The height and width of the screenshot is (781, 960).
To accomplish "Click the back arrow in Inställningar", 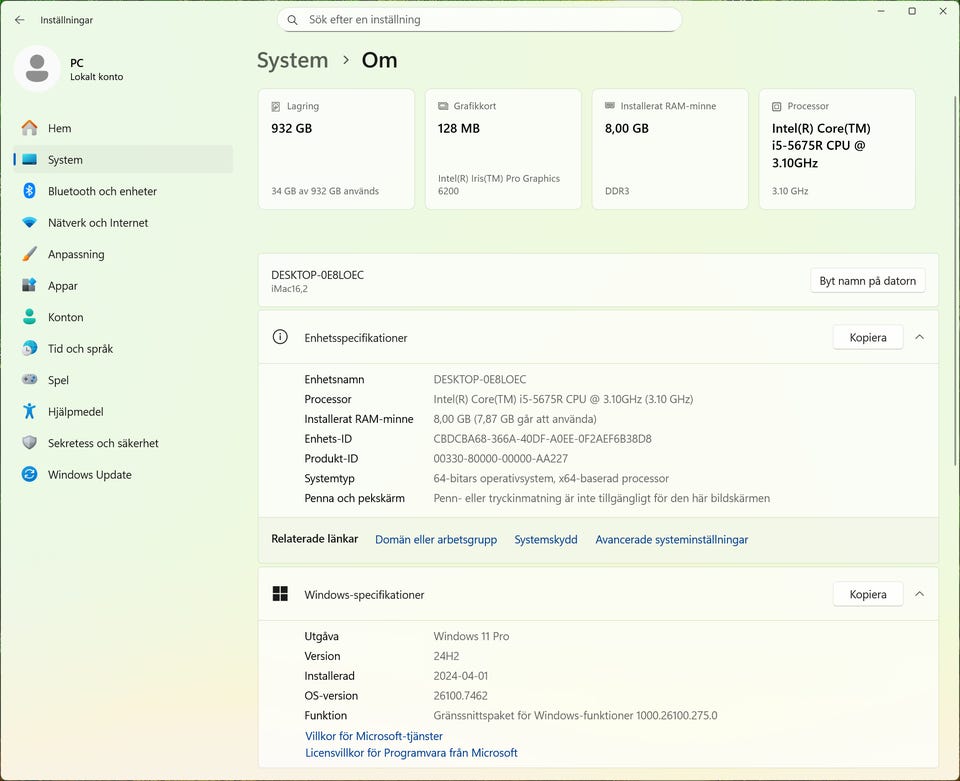I will click(19, 20).
